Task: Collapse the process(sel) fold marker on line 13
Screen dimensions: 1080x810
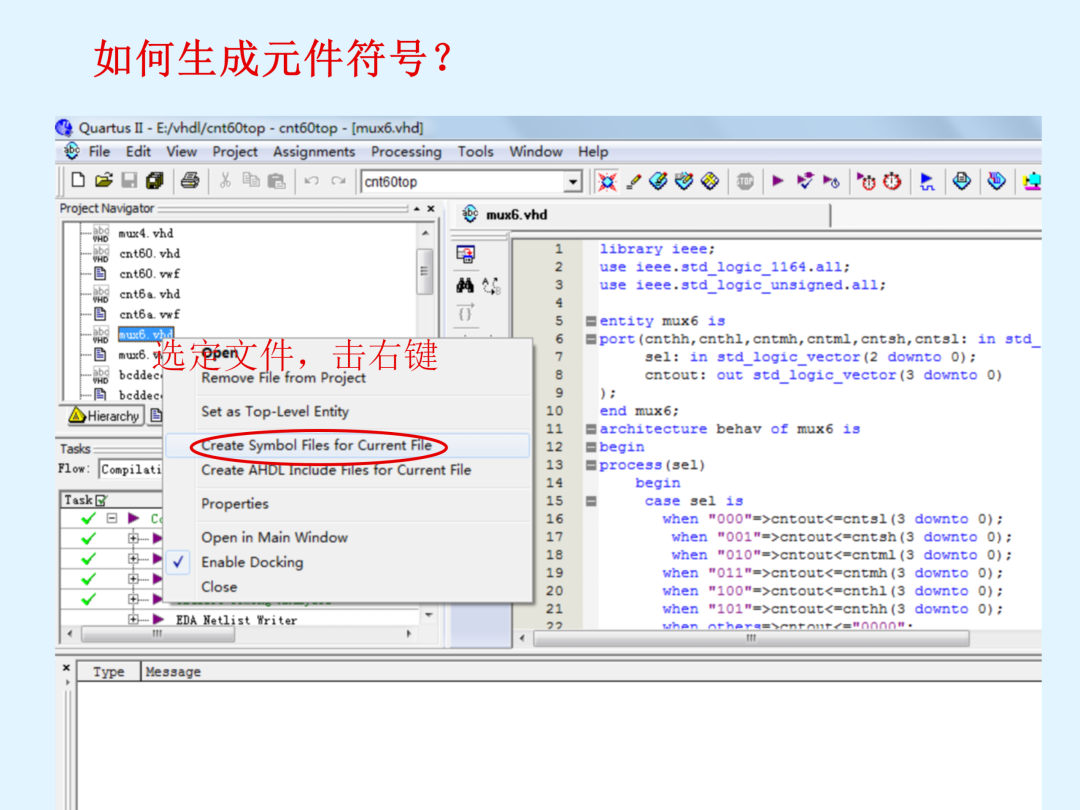Action: pyautogui.click(x=591, y=465)
